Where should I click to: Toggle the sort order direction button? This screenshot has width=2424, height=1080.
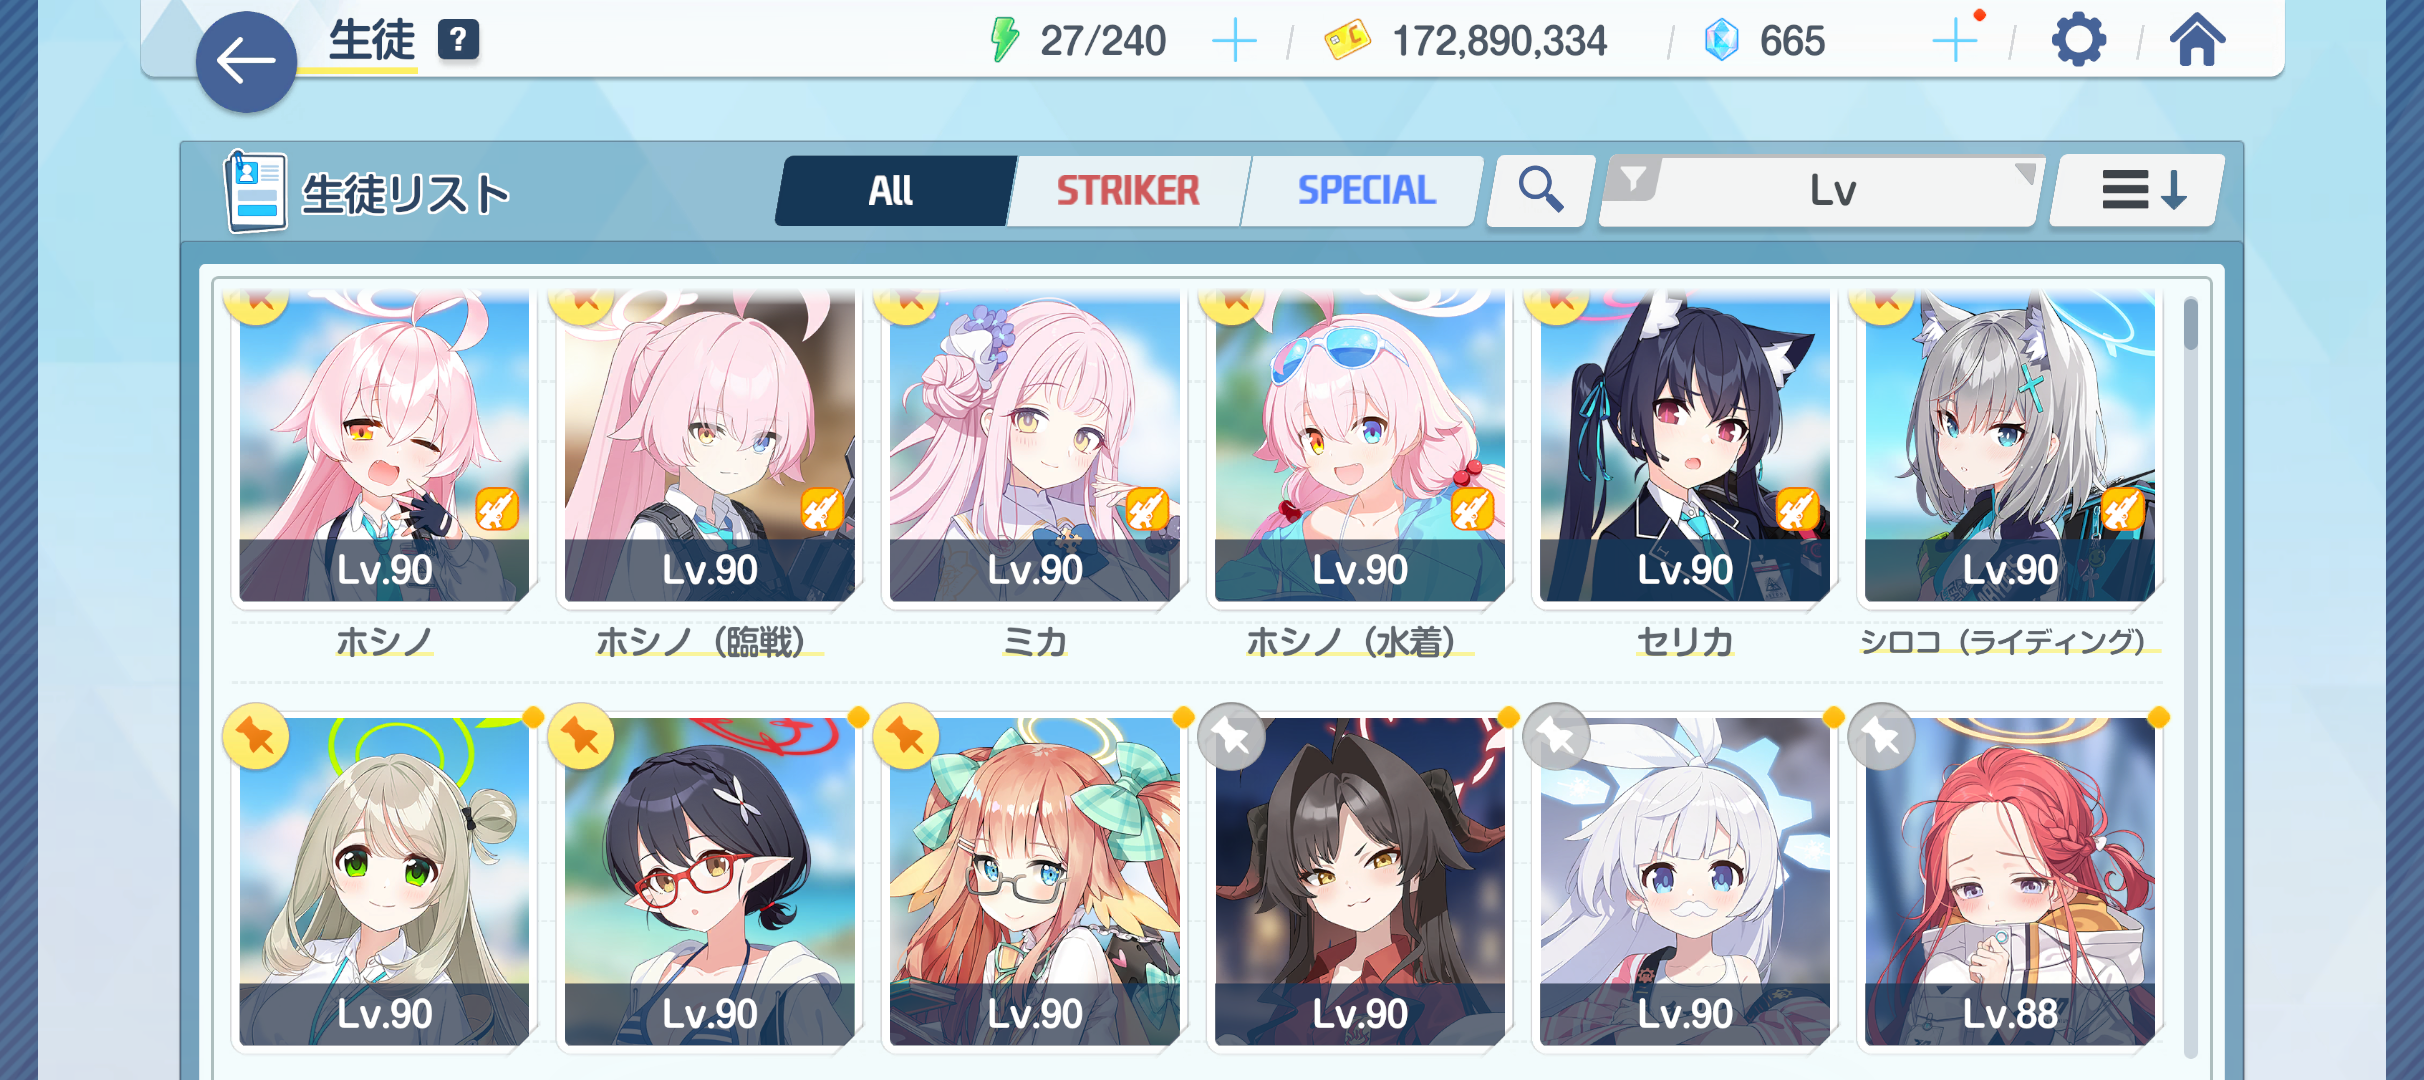point(2137,190)
